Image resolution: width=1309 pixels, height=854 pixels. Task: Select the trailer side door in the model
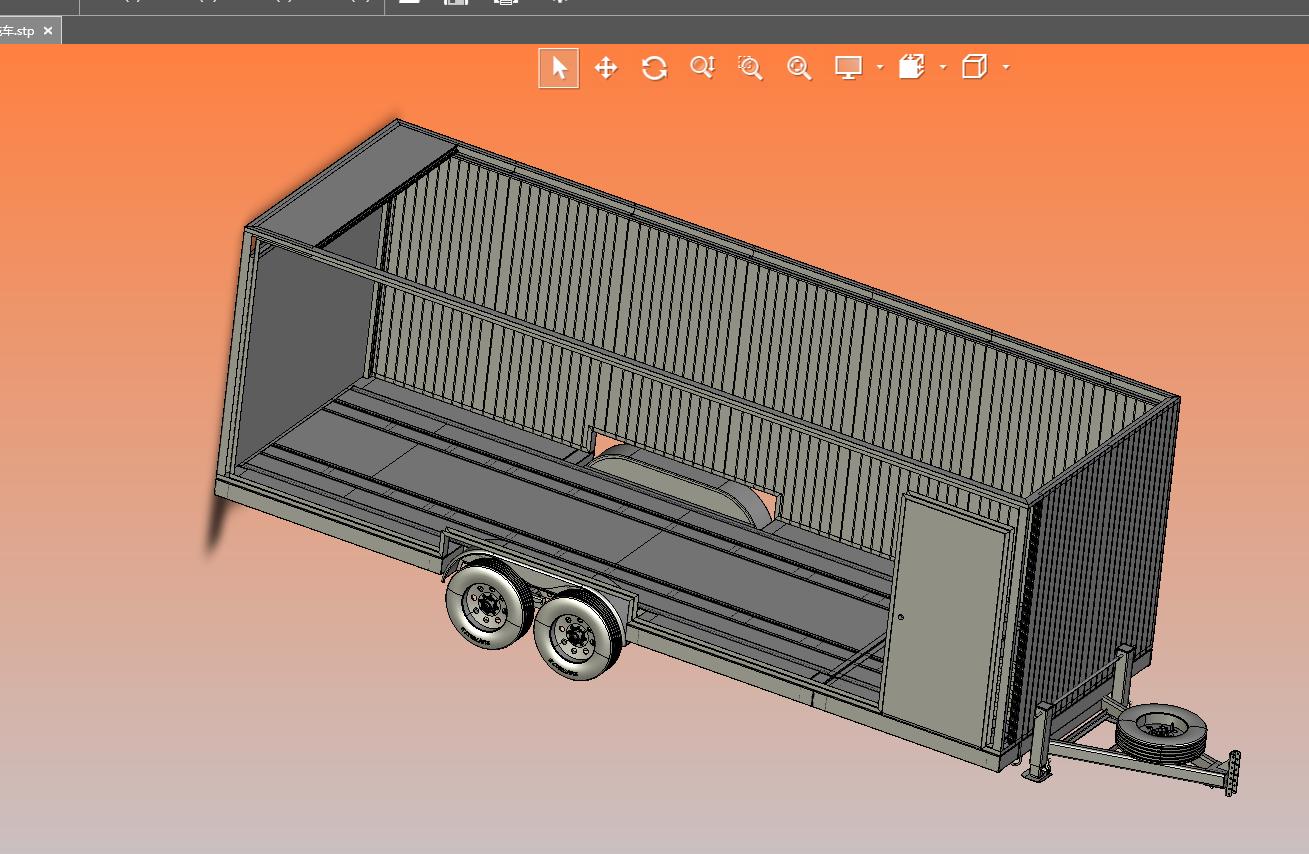(x=945, y=619)
